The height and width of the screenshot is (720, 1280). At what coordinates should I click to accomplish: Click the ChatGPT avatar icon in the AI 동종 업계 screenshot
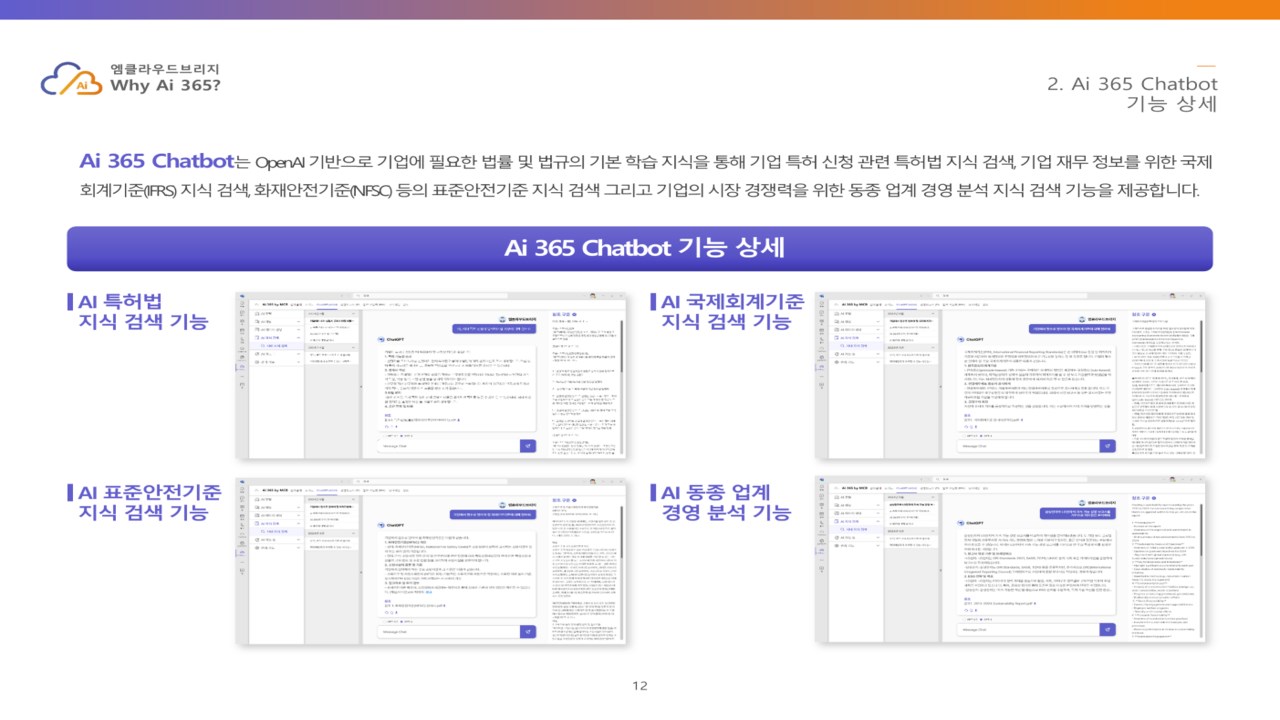coord(961,523)
